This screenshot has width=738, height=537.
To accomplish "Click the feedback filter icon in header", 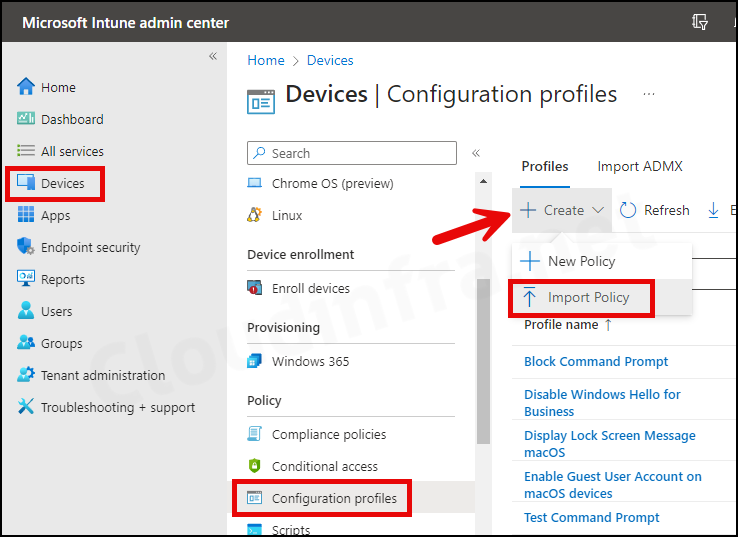I will click(700, 22).
